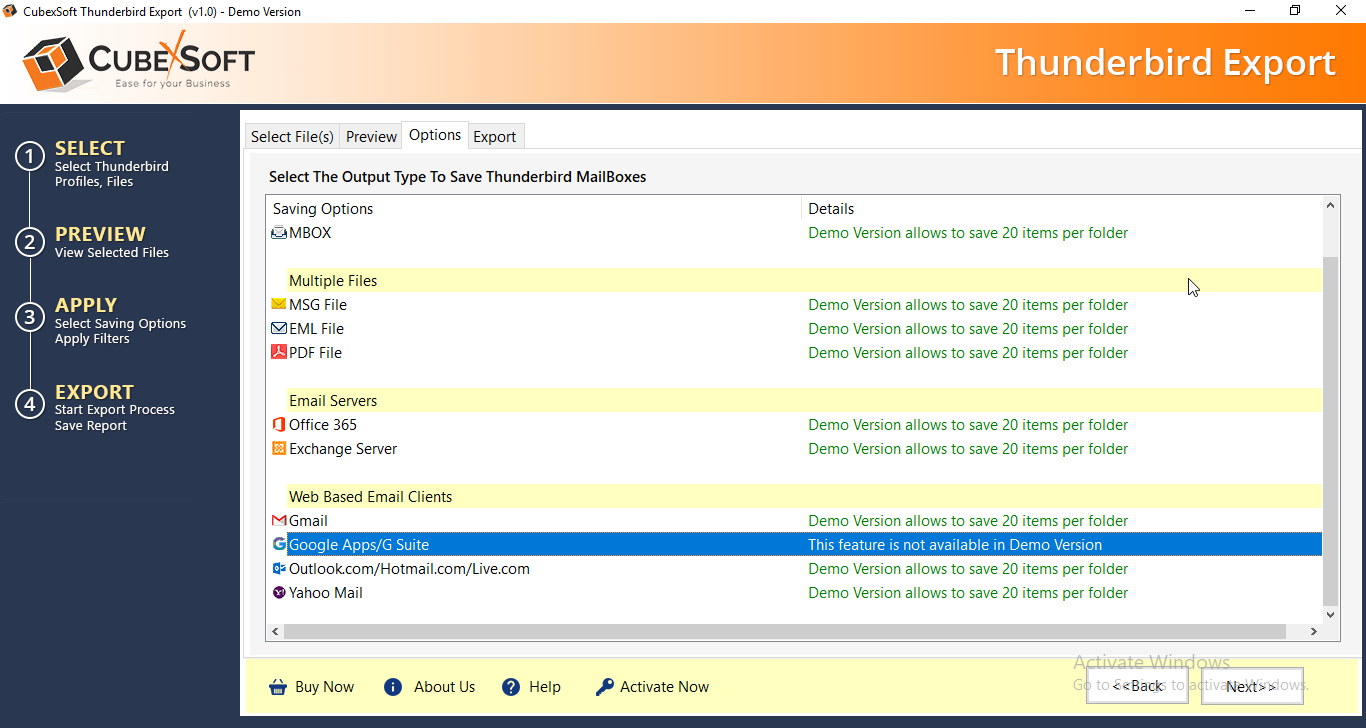This screenshot has height=728, width=1366.
Task: Click the step 3 APPLY circle
Action: (x=30, y=317)
